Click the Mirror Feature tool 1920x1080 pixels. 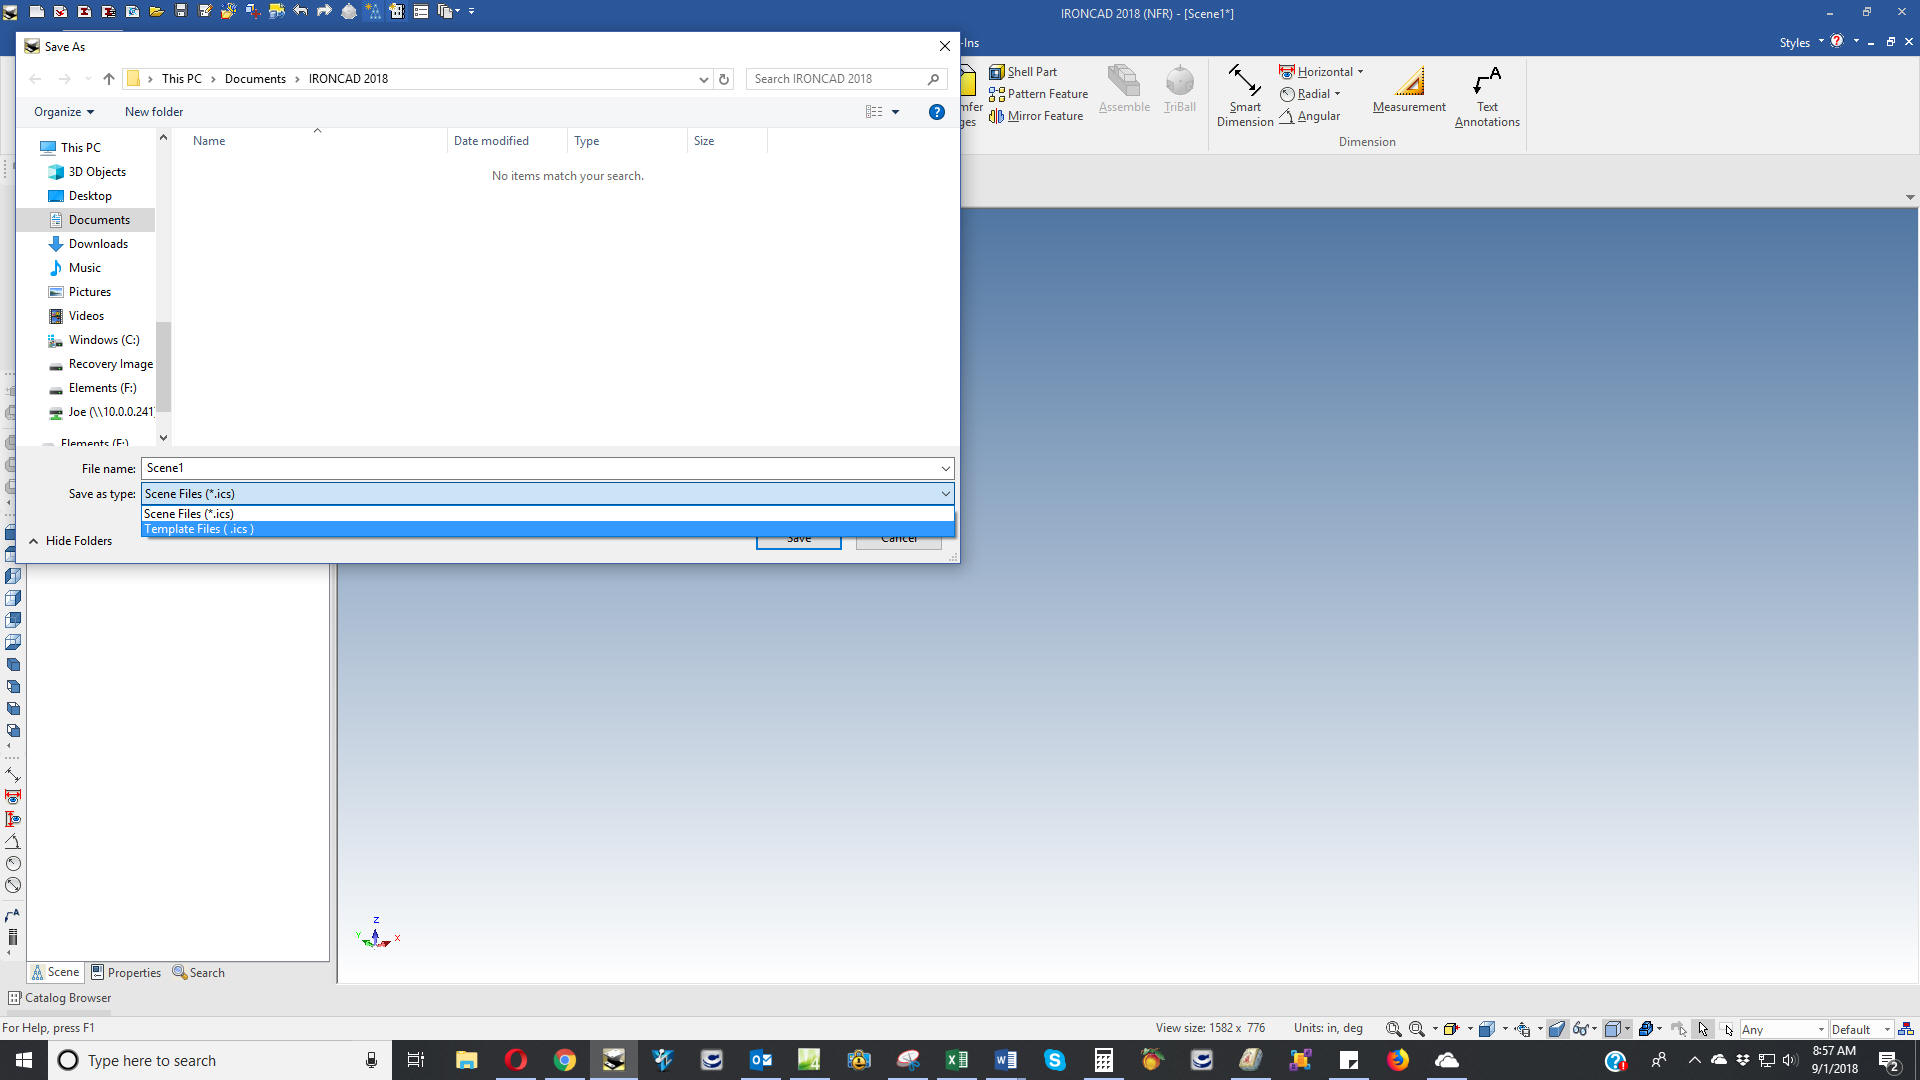point(1035,116)
